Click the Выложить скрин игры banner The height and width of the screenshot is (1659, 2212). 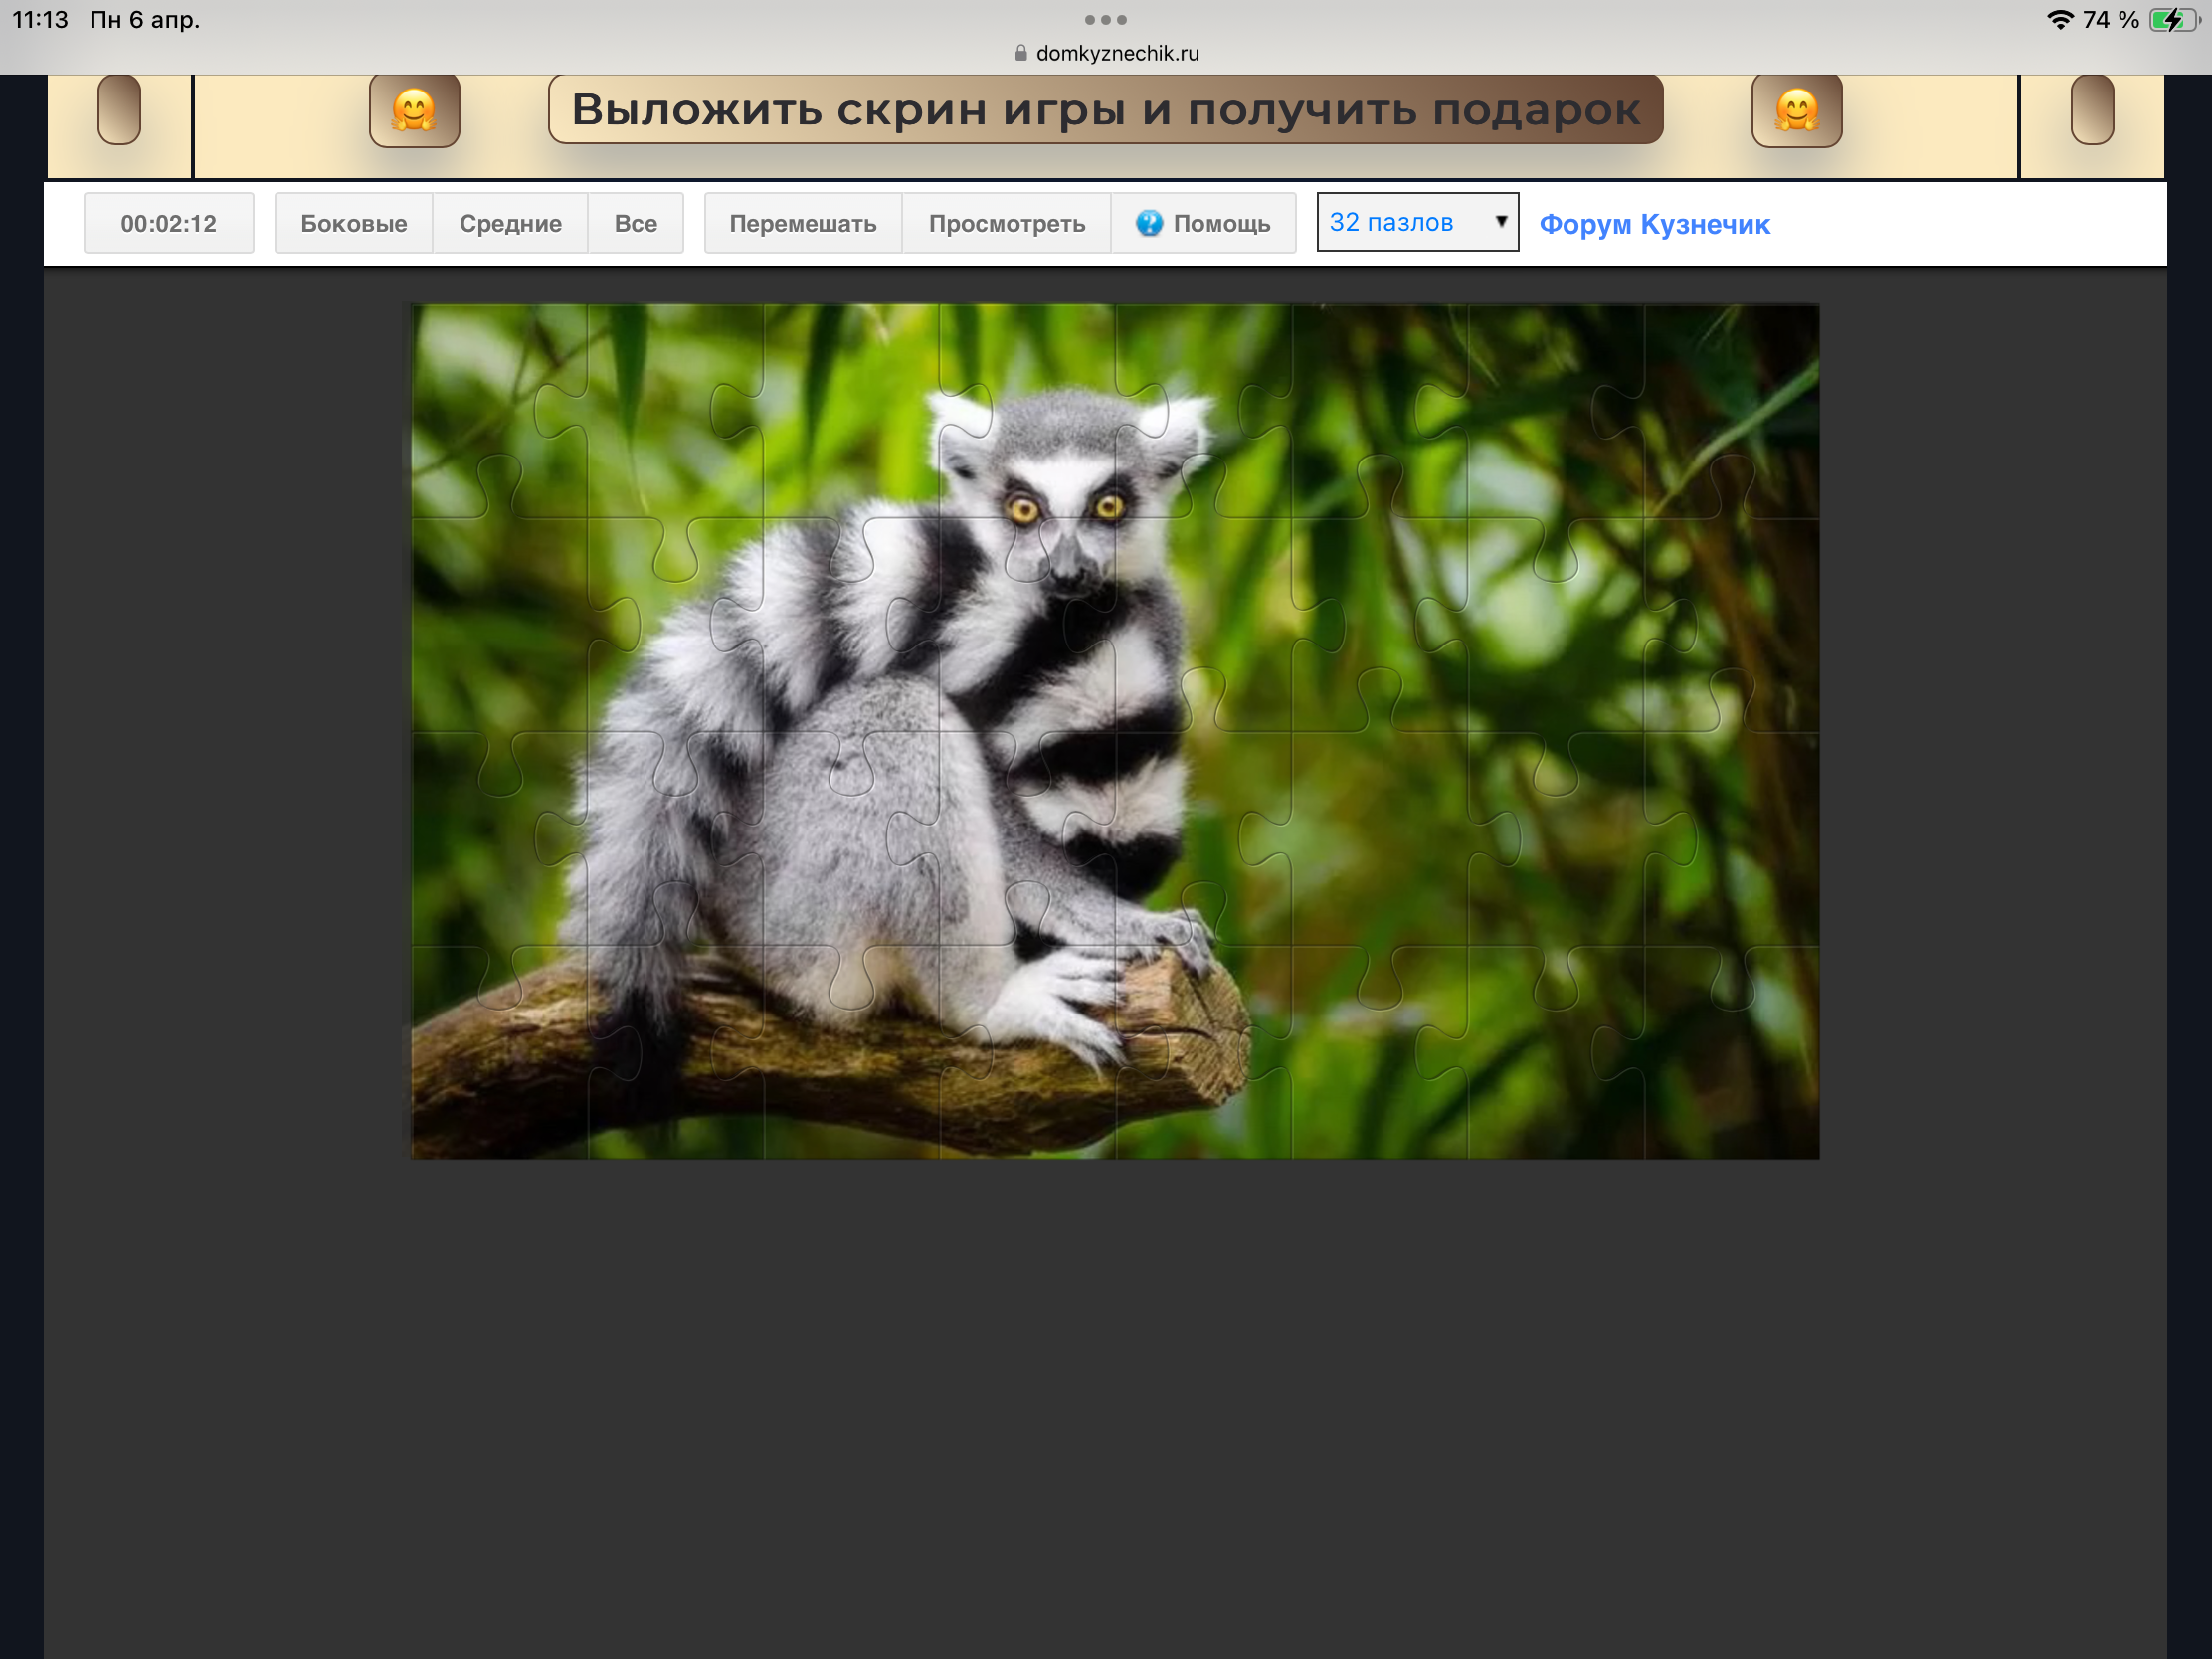tap(1105, 110)
